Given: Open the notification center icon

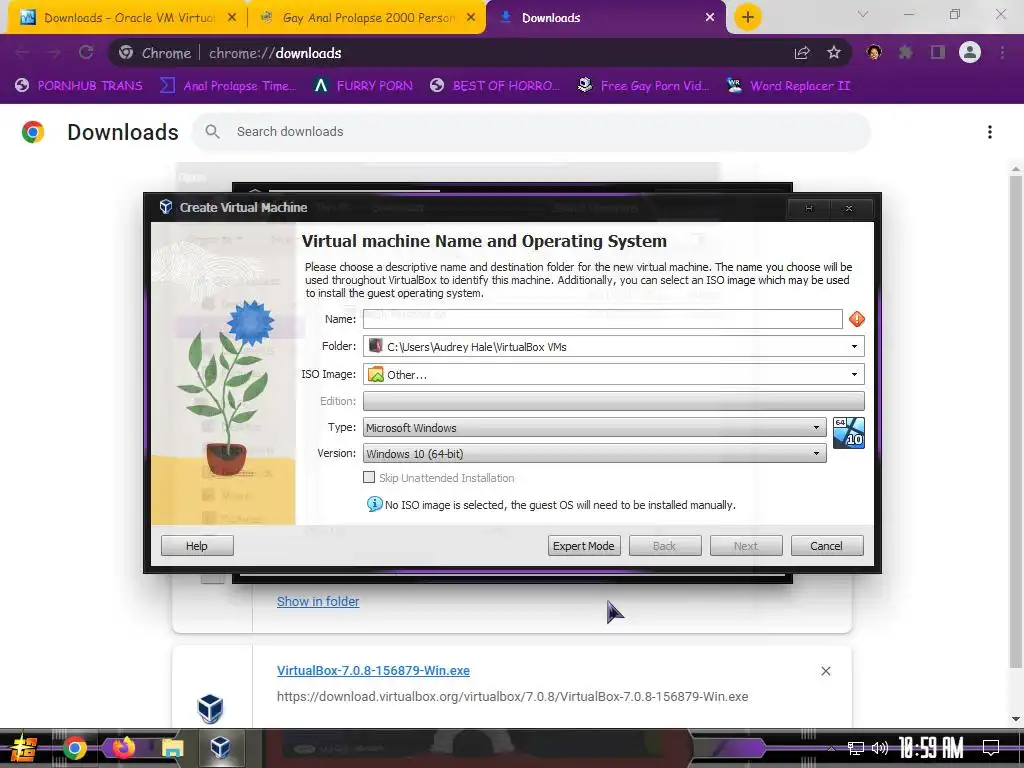Looking at the screenshot, I should point(991,748).
